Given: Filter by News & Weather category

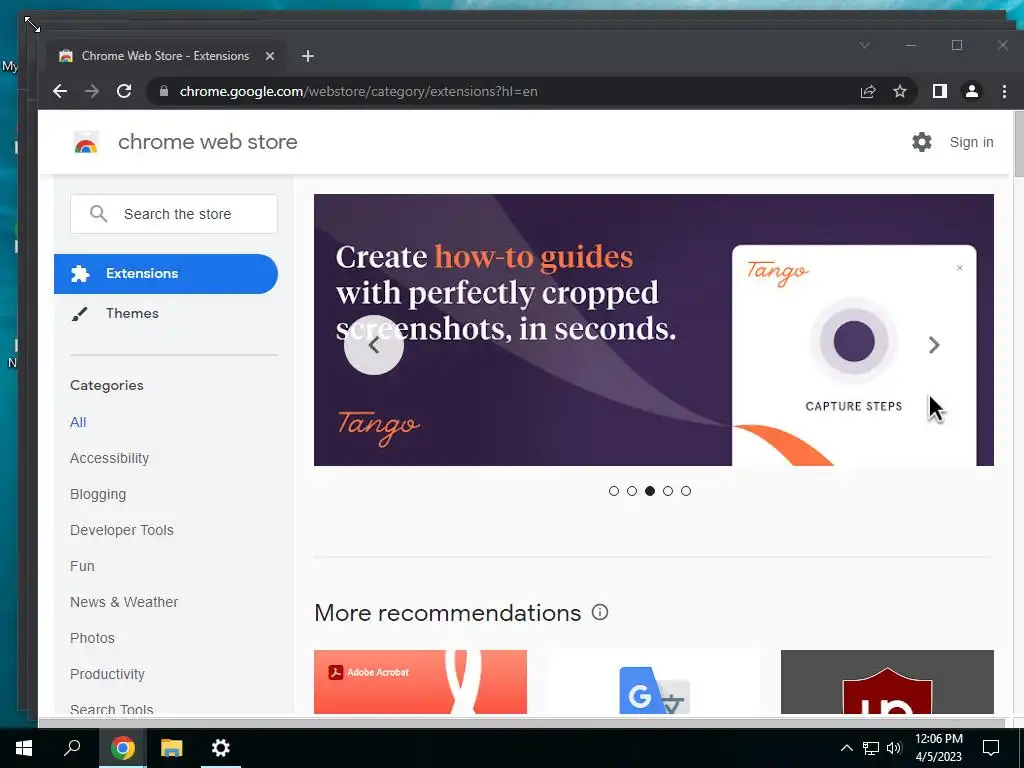Looking at the screenshot, I should pyautogui.click(x=124, y=602).
